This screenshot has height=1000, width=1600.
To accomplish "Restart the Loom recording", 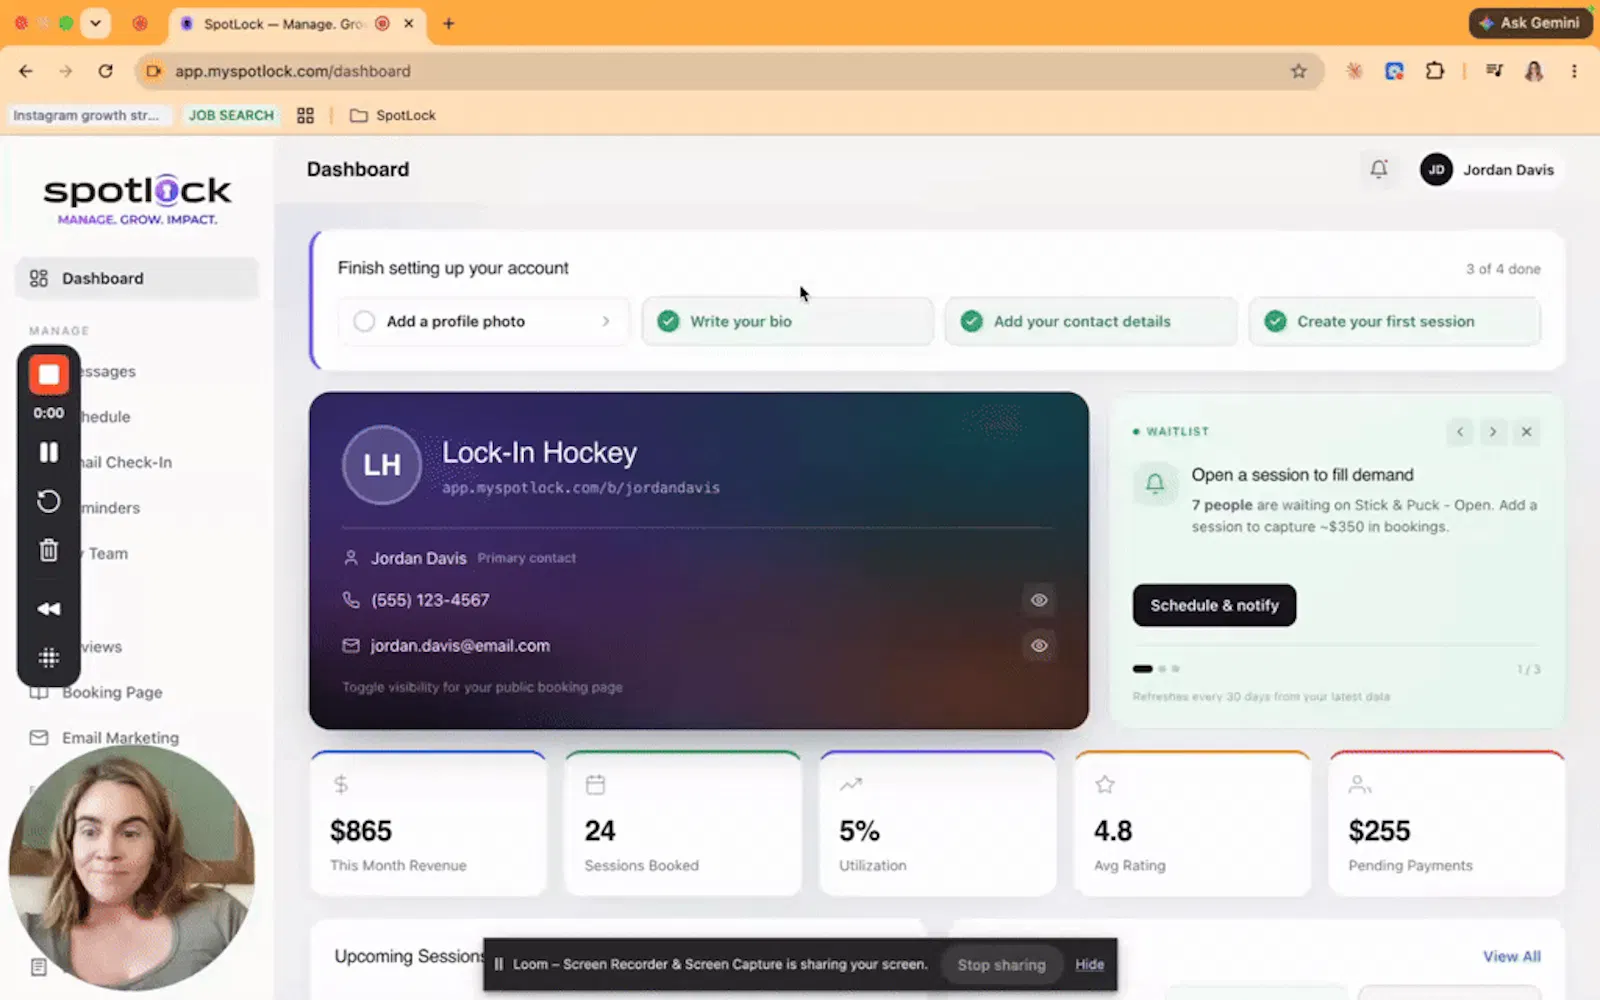I will 48,501.
